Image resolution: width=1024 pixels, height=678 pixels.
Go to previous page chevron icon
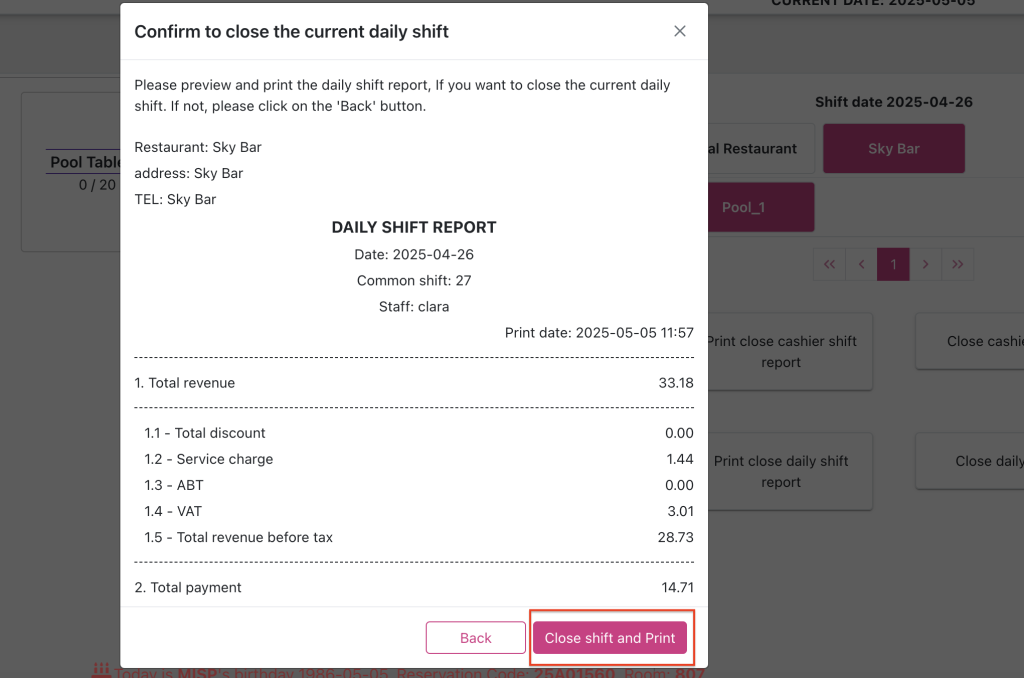click(861, 265)
